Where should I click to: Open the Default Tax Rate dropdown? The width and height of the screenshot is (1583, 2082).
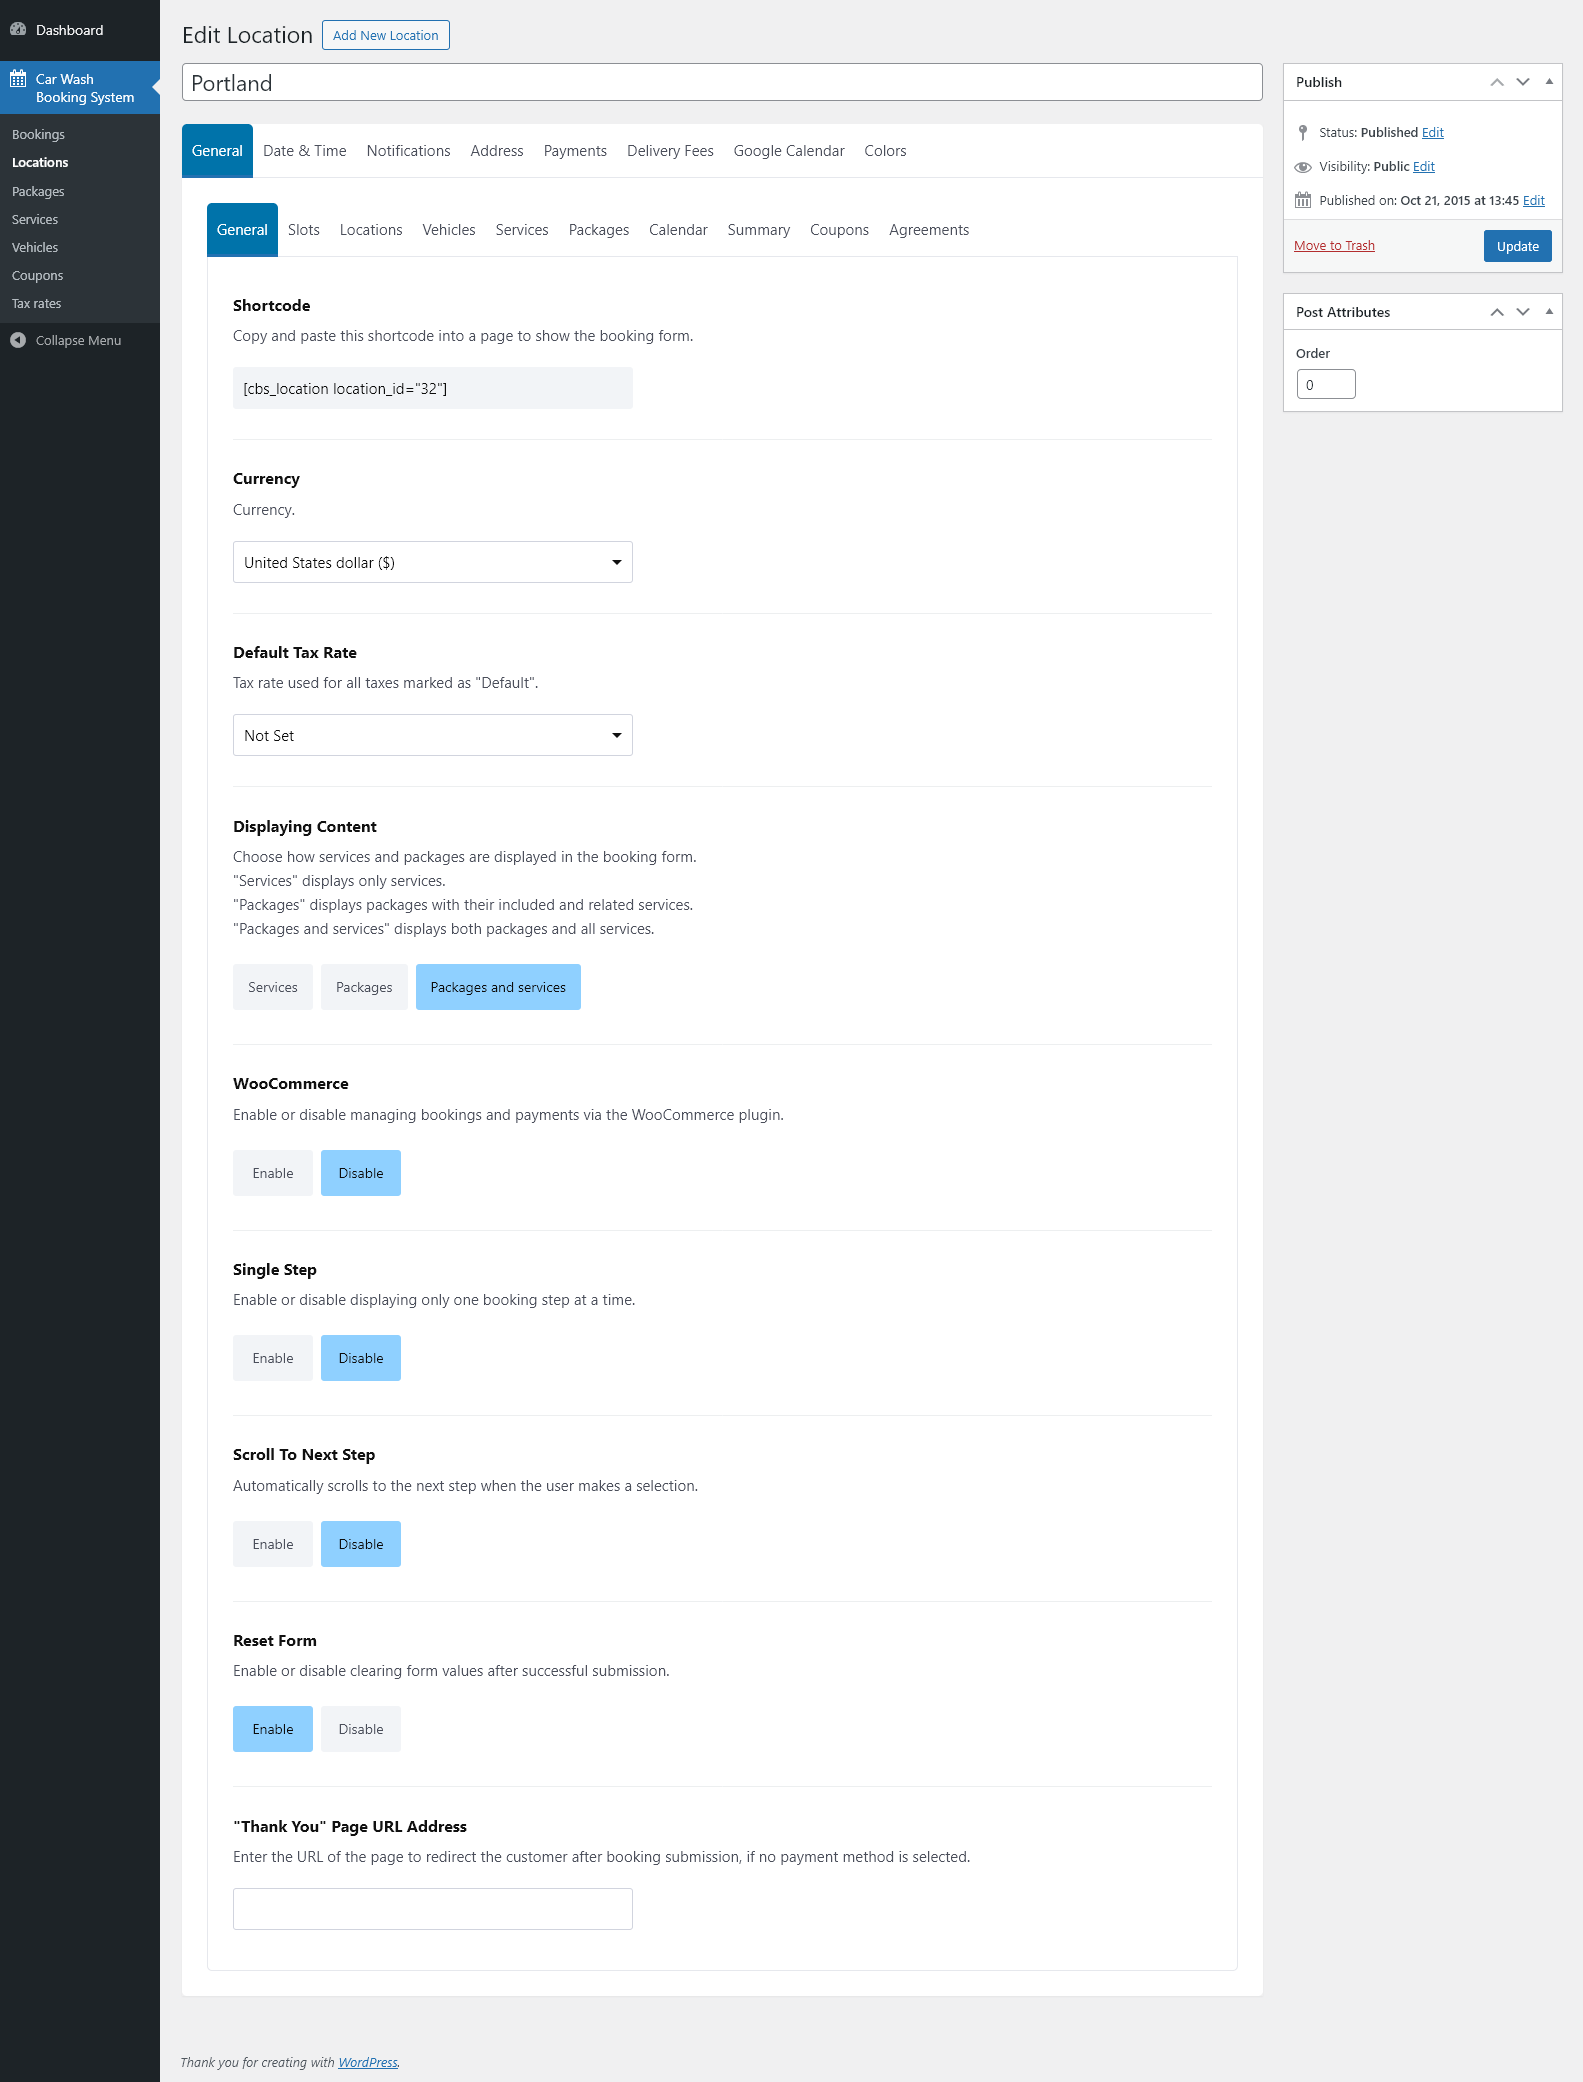point(432,735)
